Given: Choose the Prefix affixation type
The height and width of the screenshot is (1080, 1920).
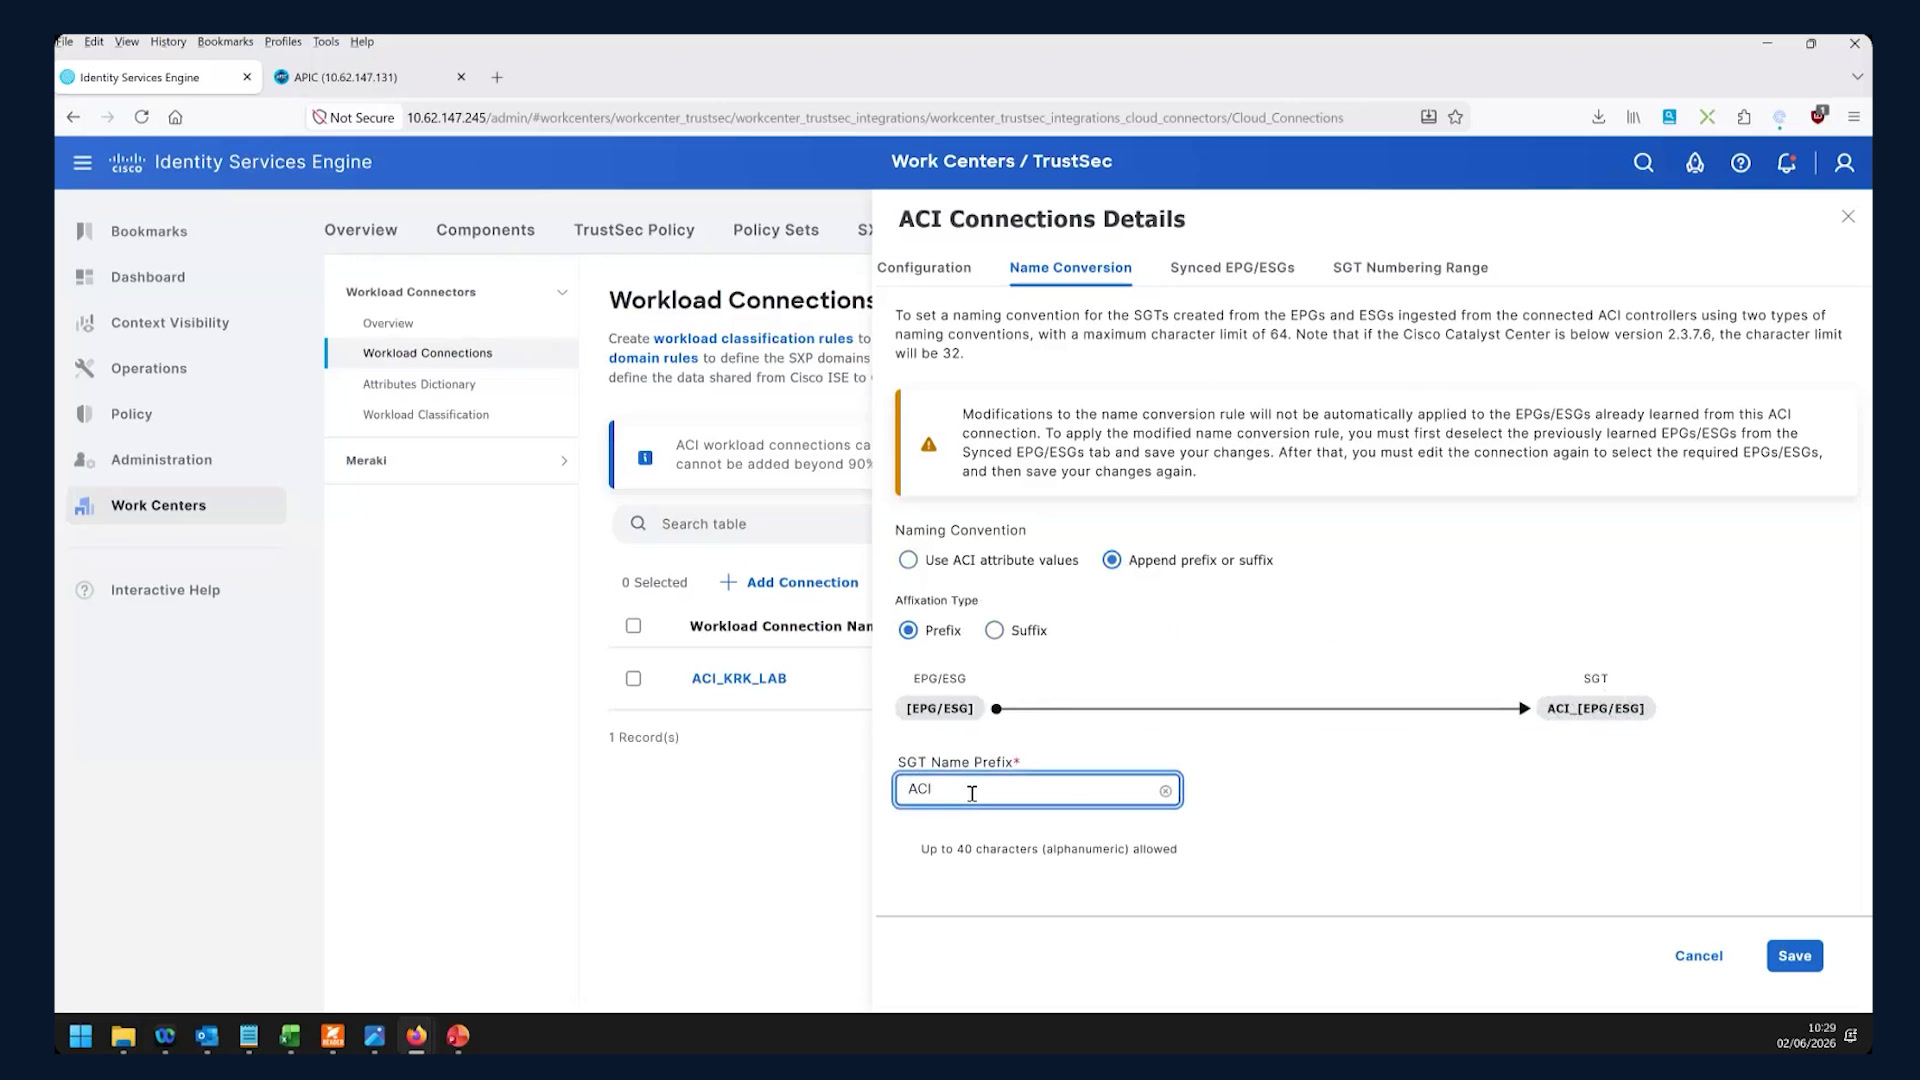Looking at the screenshot, I should (908, 630).
